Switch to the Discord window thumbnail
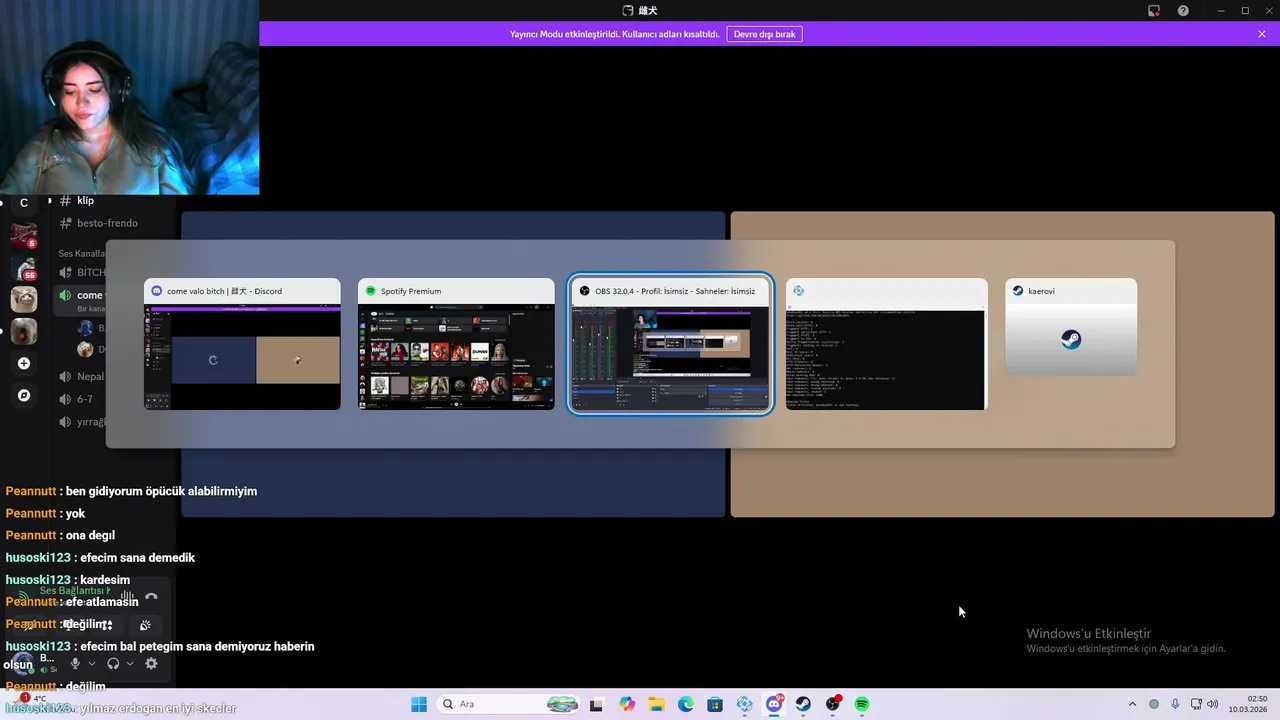The width and height of the screenshot is (1280, 720). pyautogui.click(x=242, y=344)
